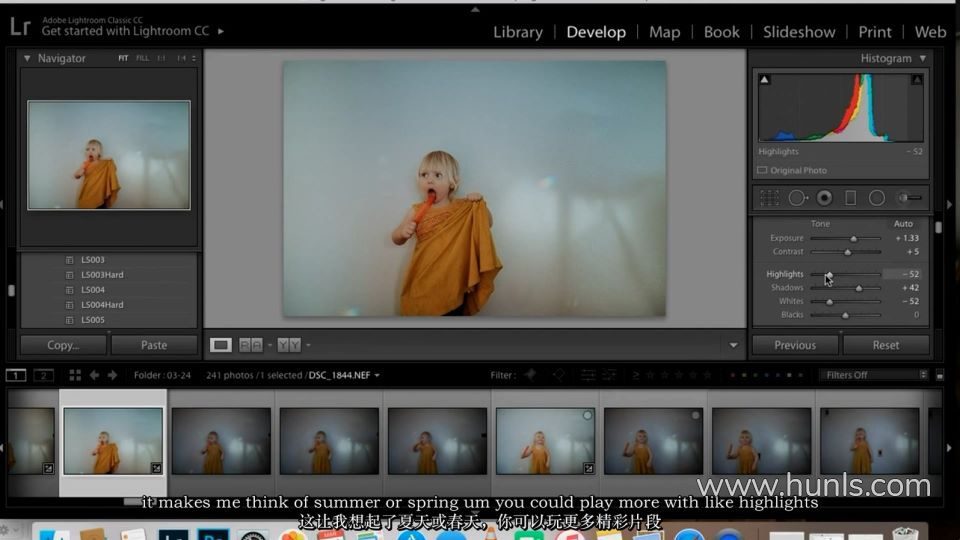The width and height of the screenshot is (960, 540).
Task: Open Web module
Action: coord(931,32)
